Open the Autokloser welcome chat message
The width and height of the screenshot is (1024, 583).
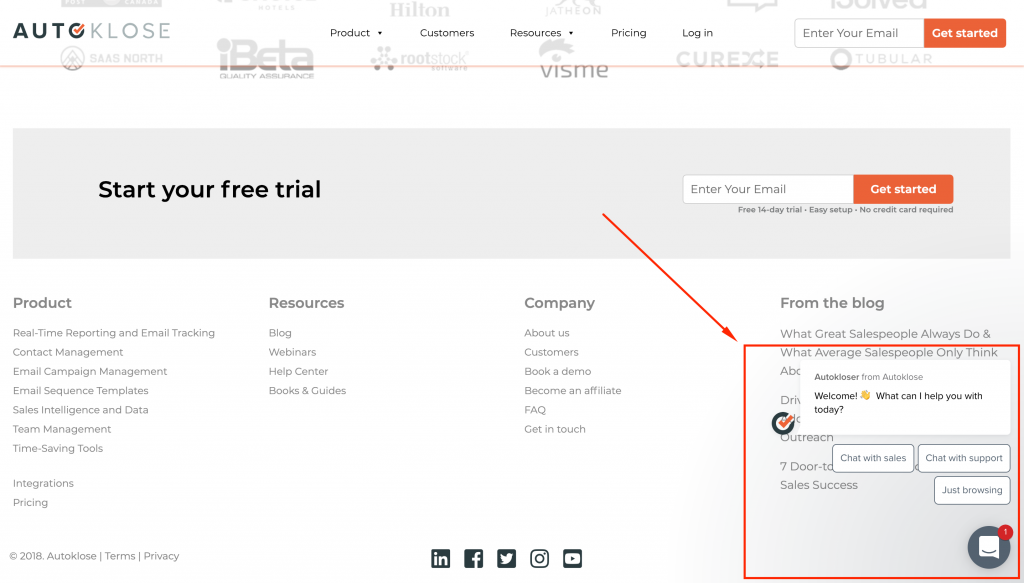click(x=905, y=397)
